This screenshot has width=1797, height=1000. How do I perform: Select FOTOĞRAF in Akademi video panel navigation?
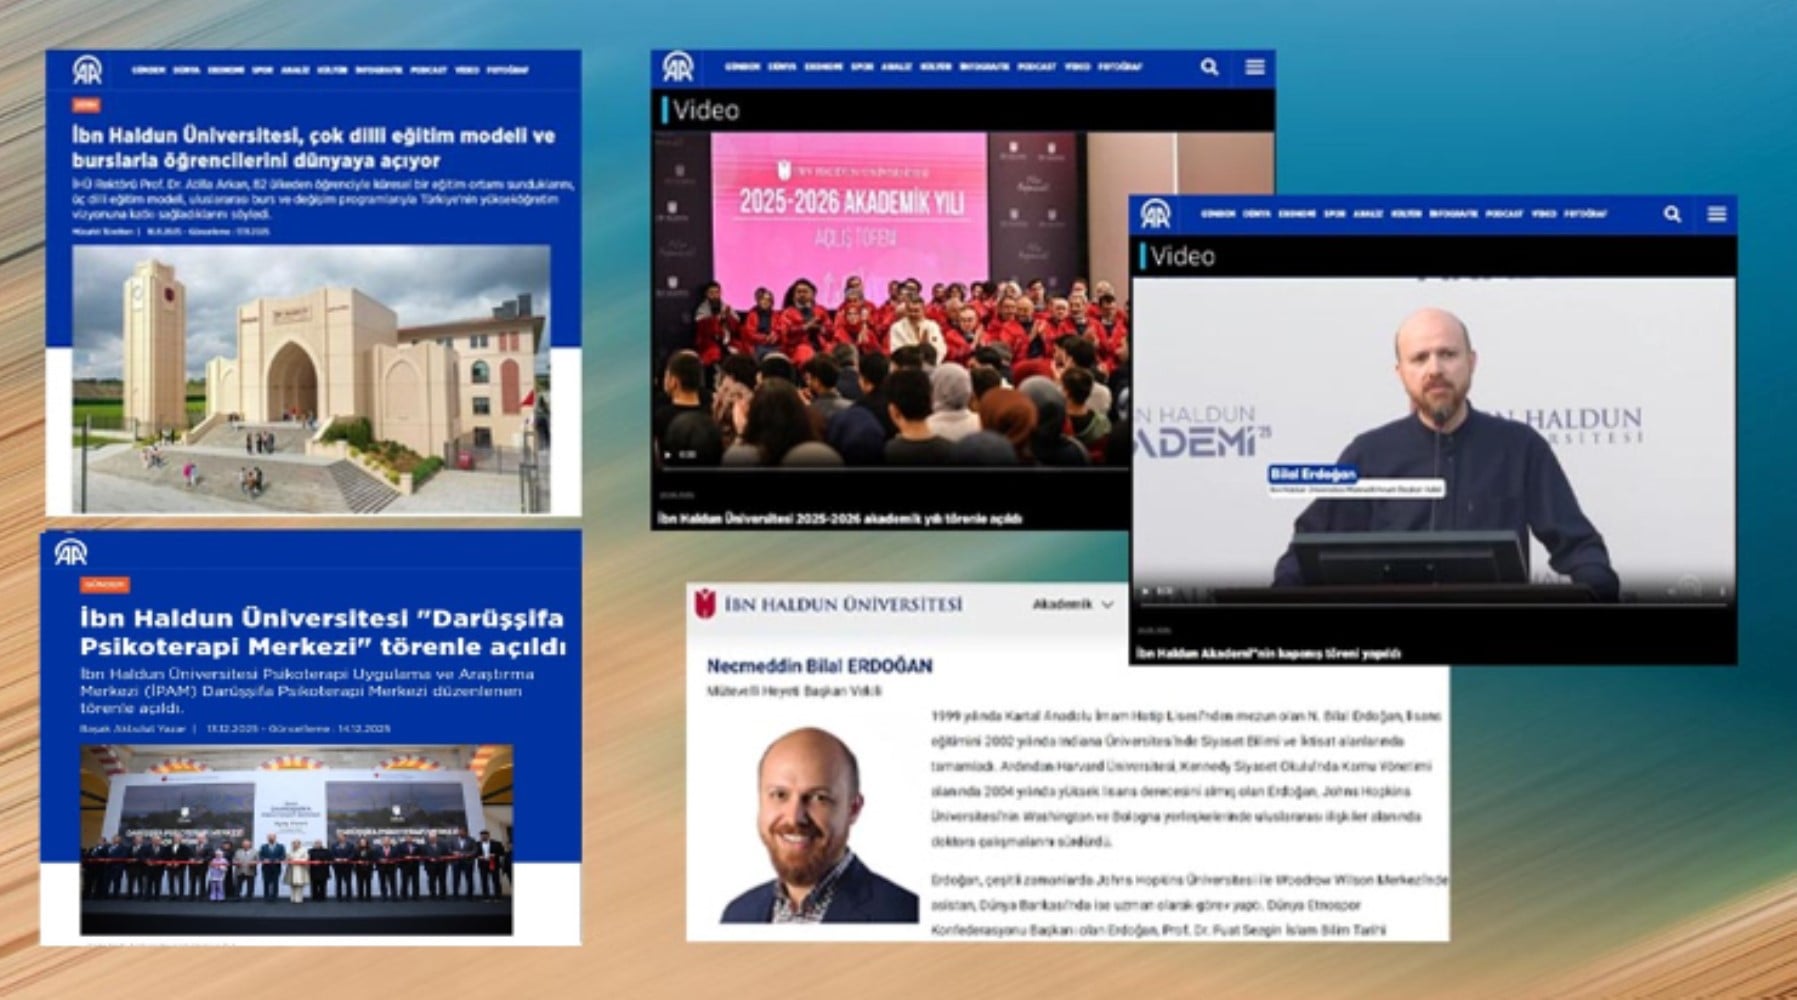pyautogui.click(x=1585, y=214)
